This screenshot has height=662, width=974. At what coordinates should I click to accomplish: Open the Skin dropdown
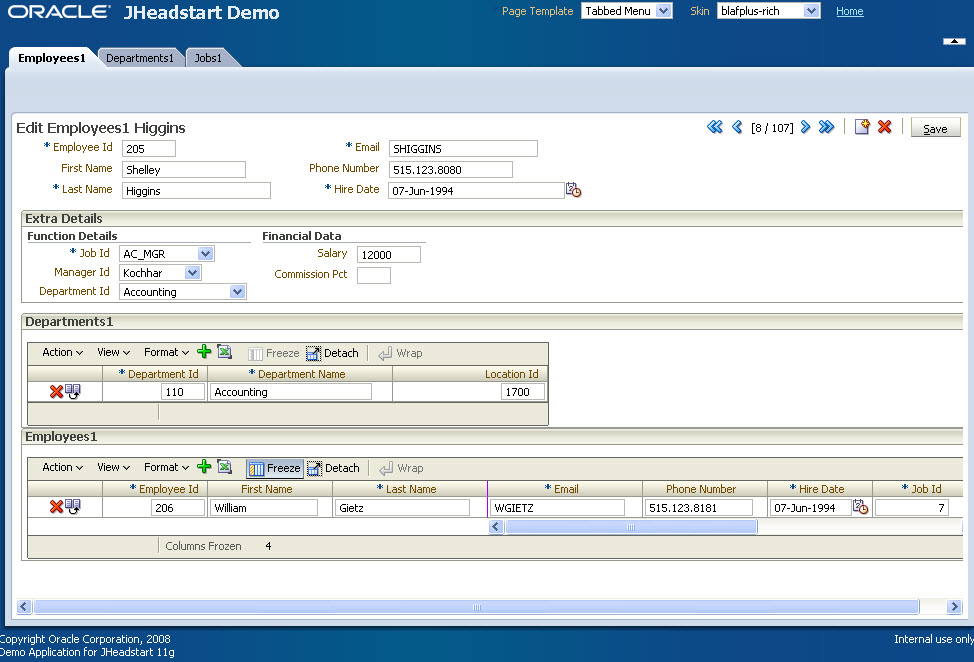[768, 11]
